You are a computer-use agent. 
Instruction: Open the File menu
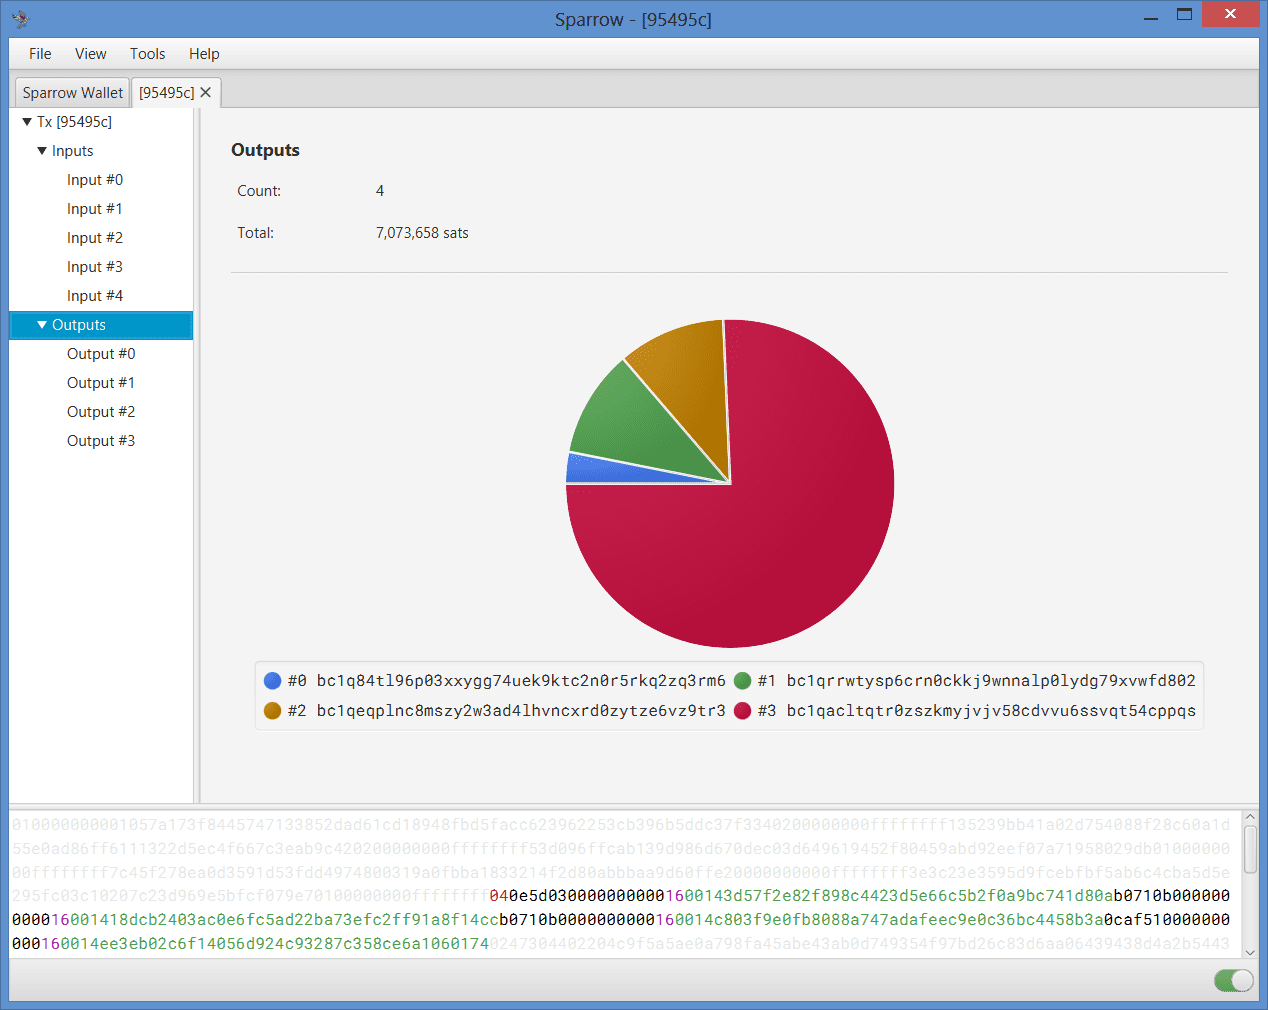tap(40, 54)
